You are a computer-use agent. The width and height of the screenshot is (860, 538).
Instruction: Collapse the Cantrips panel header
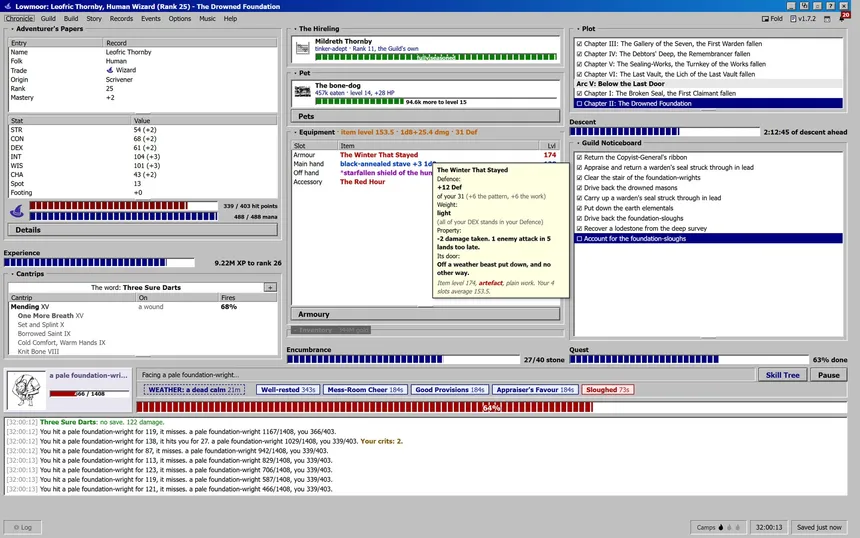pyautogui.click(x=27, y=274)
